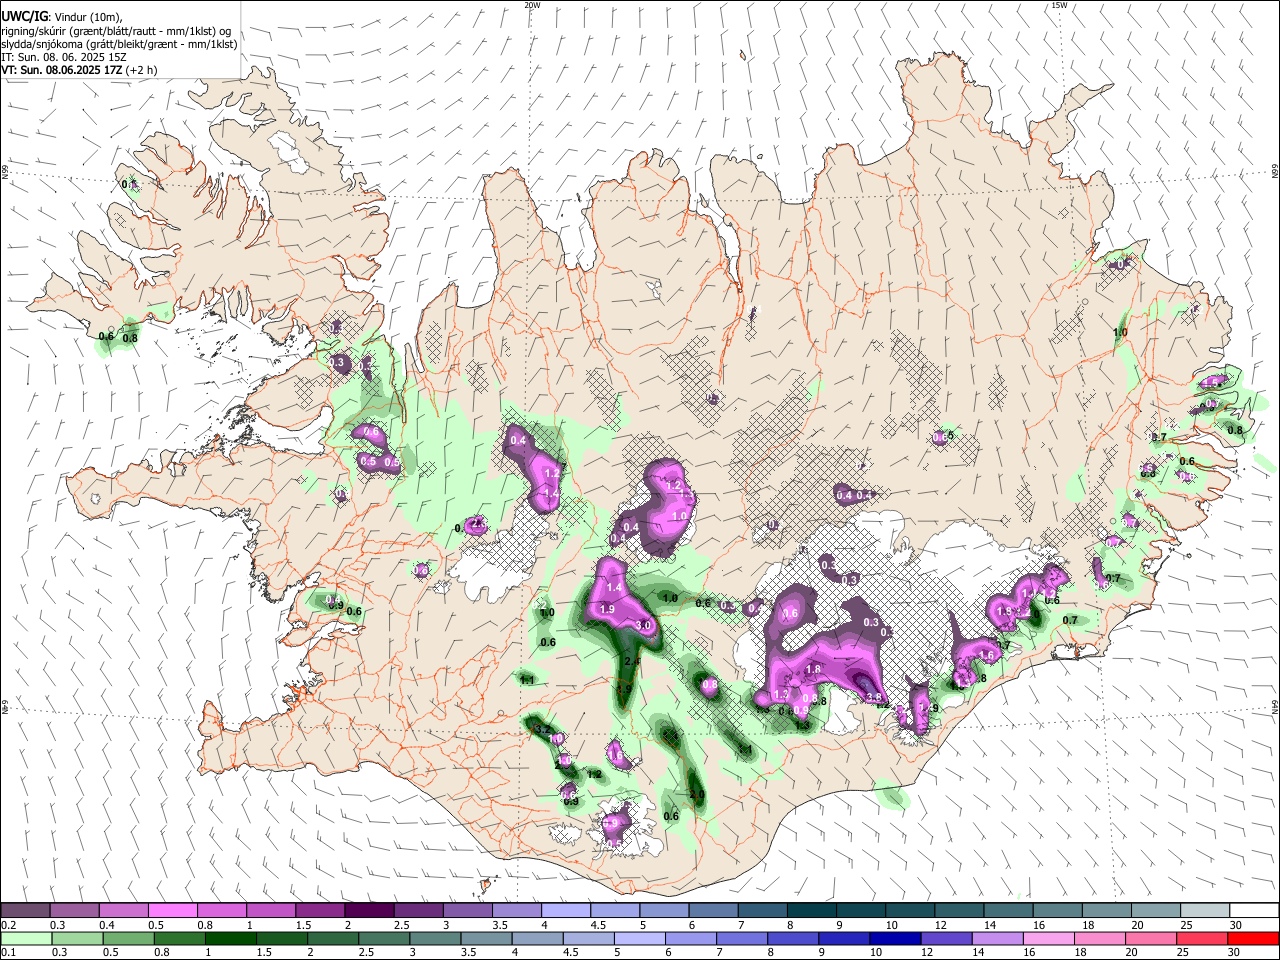The height and width of the screenshot is (960, 1280).
Task: Pick the light pink swatch at 16 in the lower legend row
Action: [x=1048, y=938]
